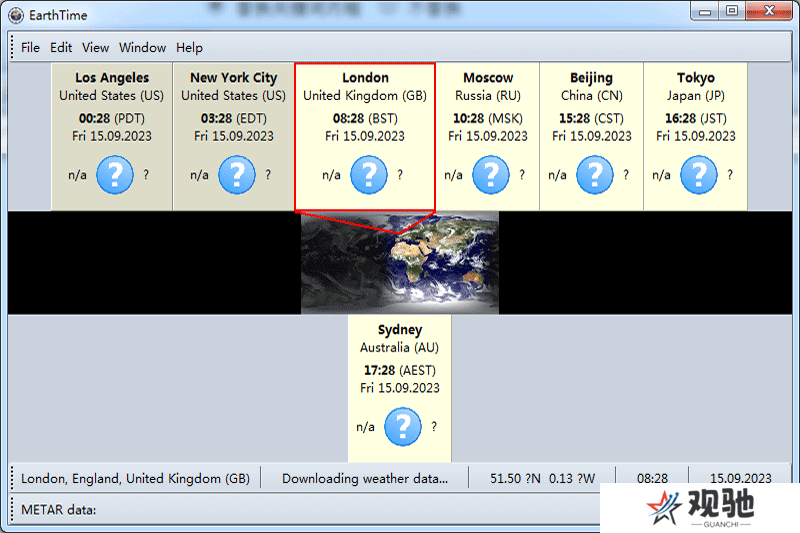Select the Tokyo city name

(696, 78)
